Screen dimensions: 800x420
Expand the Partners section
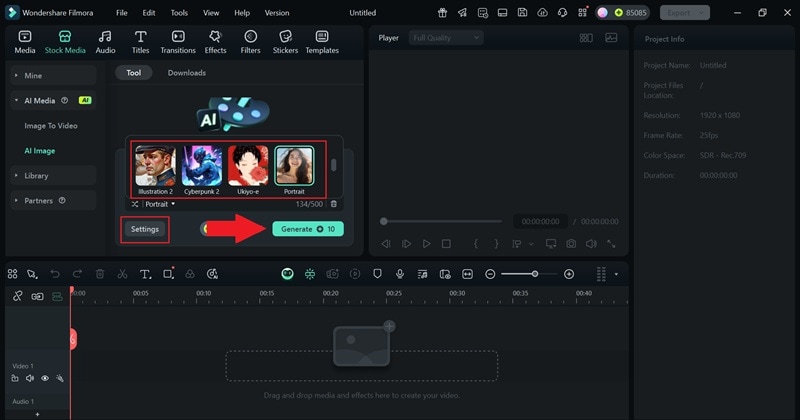click(53, 201)
